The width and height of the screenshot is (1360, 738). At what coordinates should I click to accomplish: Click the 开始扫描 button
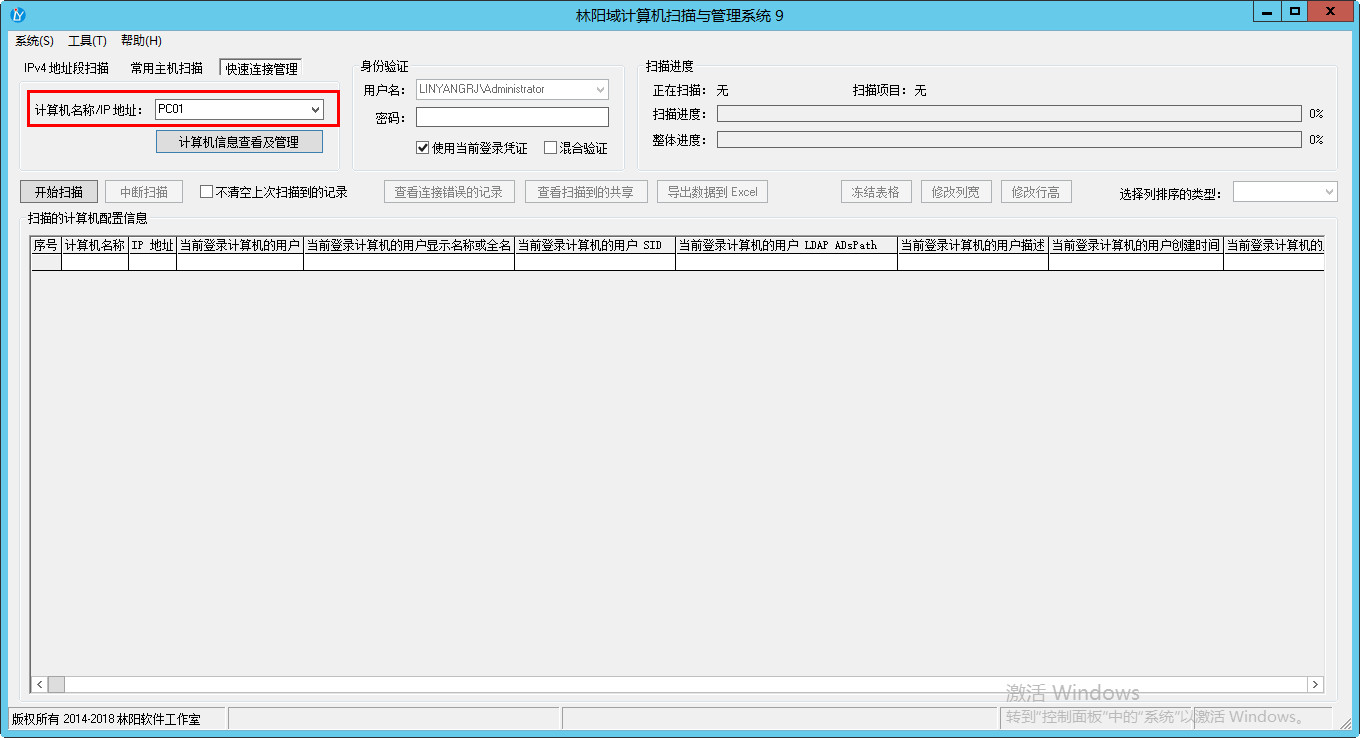click(59, 192)
